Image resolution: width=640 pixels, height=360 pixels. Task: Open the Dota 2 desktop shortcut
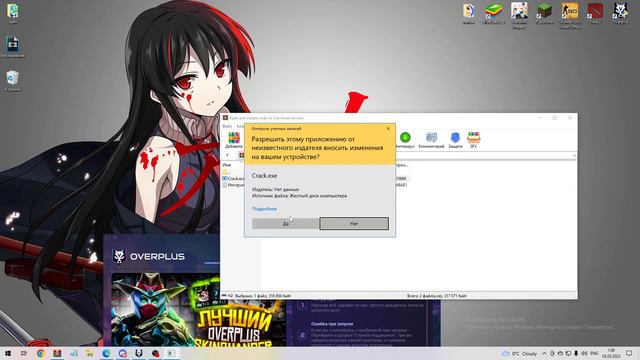(x=595, y=13)
